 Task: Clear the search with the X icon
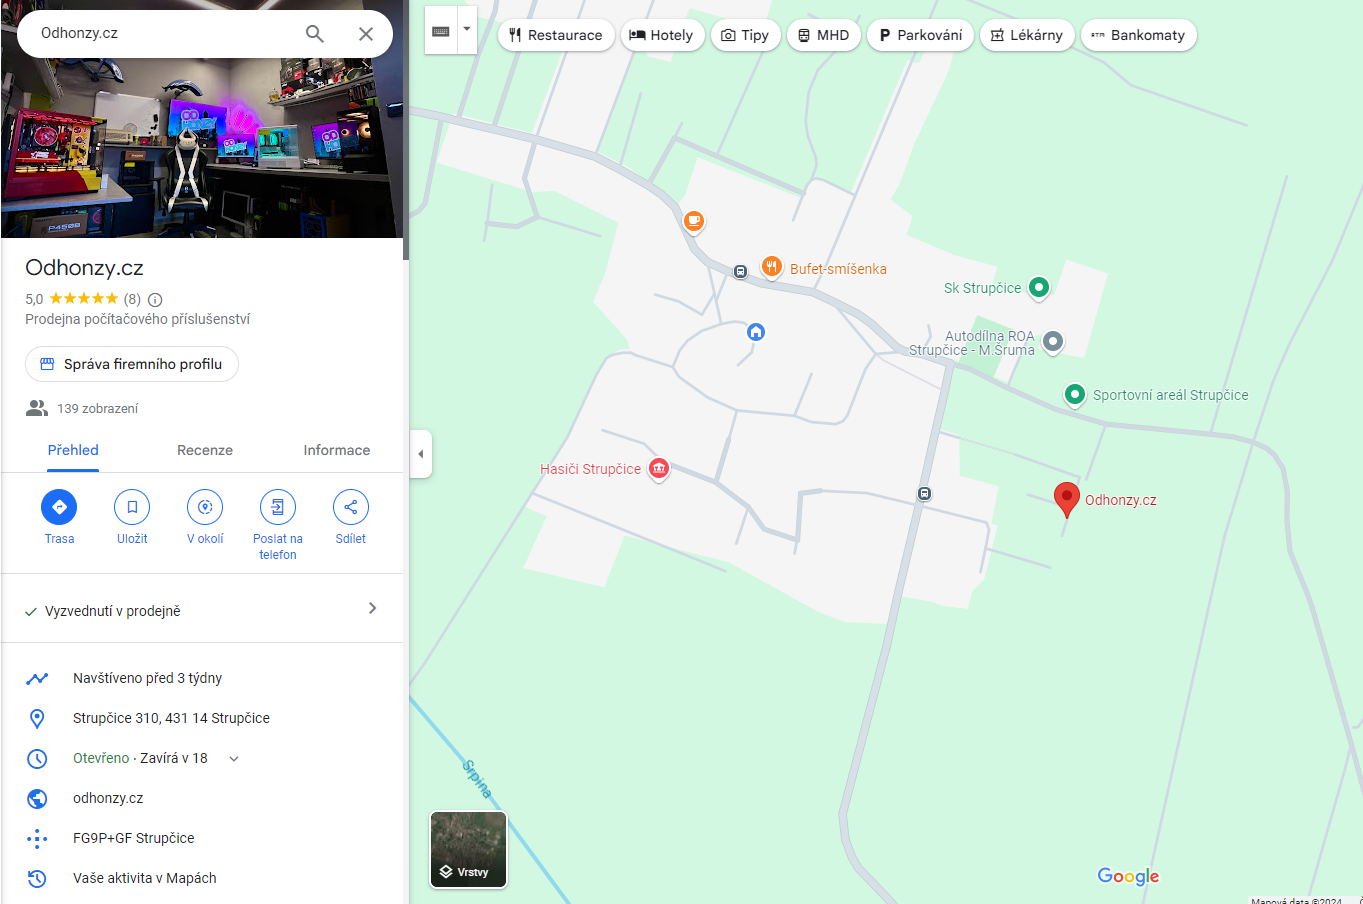(x=366, y=34)
